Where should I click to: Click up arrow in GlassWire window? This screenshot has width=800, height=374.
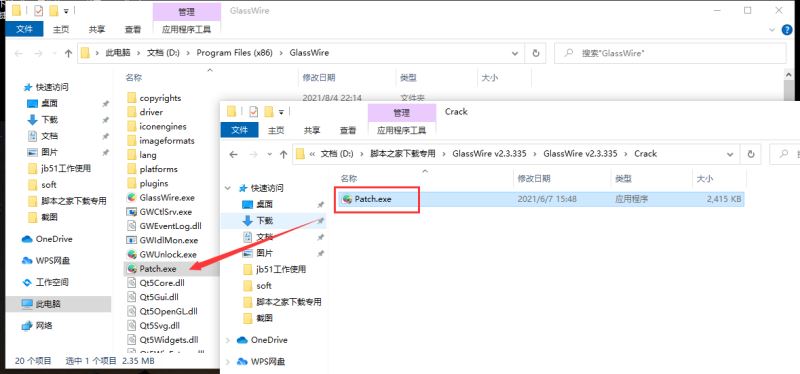point(68,53)
